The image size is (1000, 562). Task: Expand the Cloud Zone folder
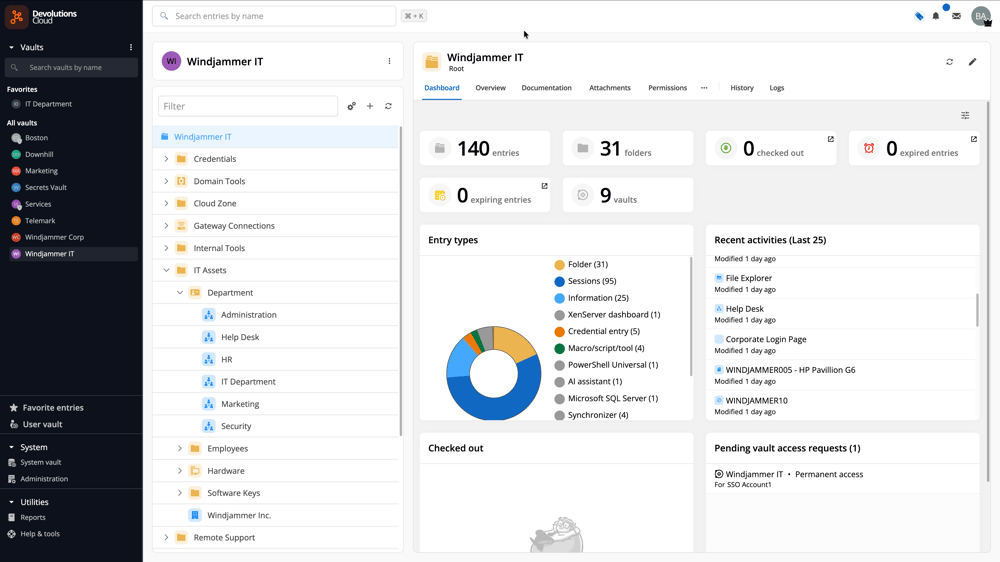coord(166,203)
